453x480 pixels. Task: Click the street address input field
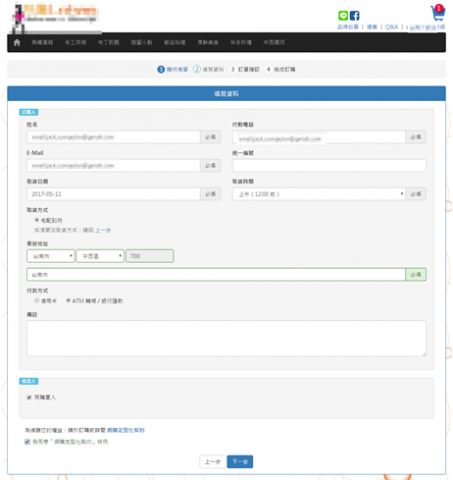coord(216,275)
